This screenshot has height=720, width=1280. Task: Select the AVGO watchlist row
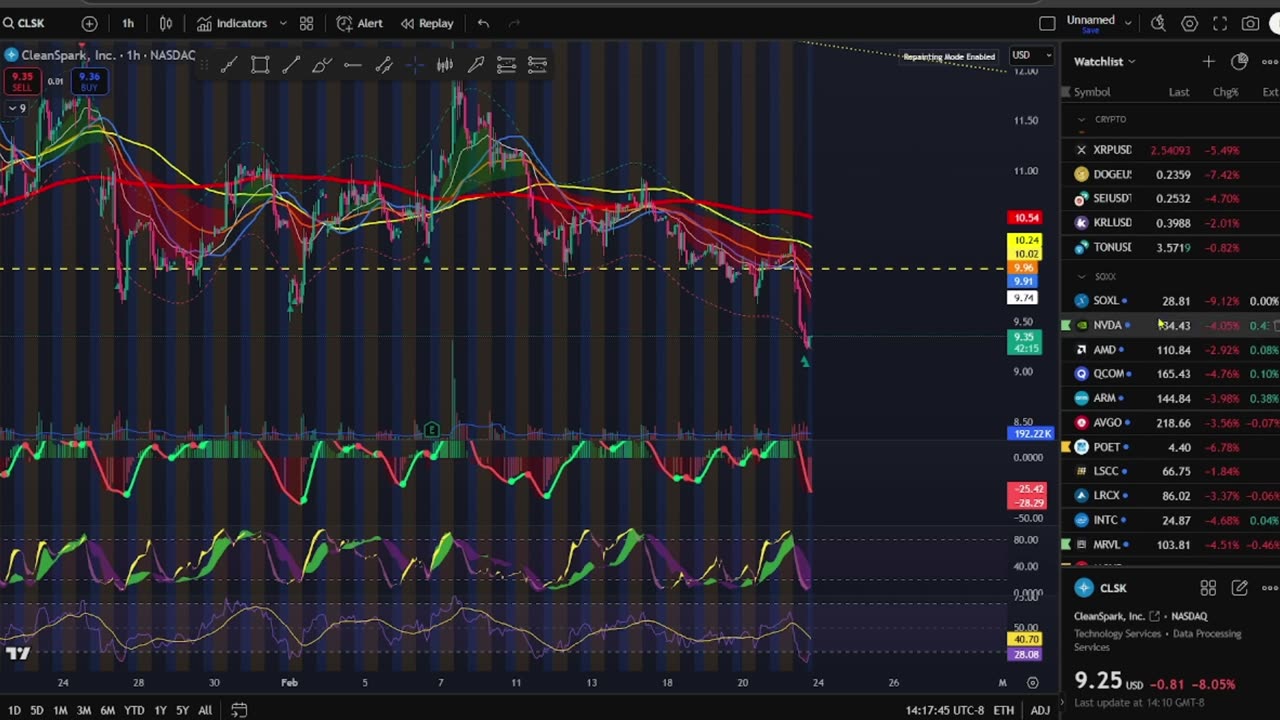click(x=1170, y=423)
